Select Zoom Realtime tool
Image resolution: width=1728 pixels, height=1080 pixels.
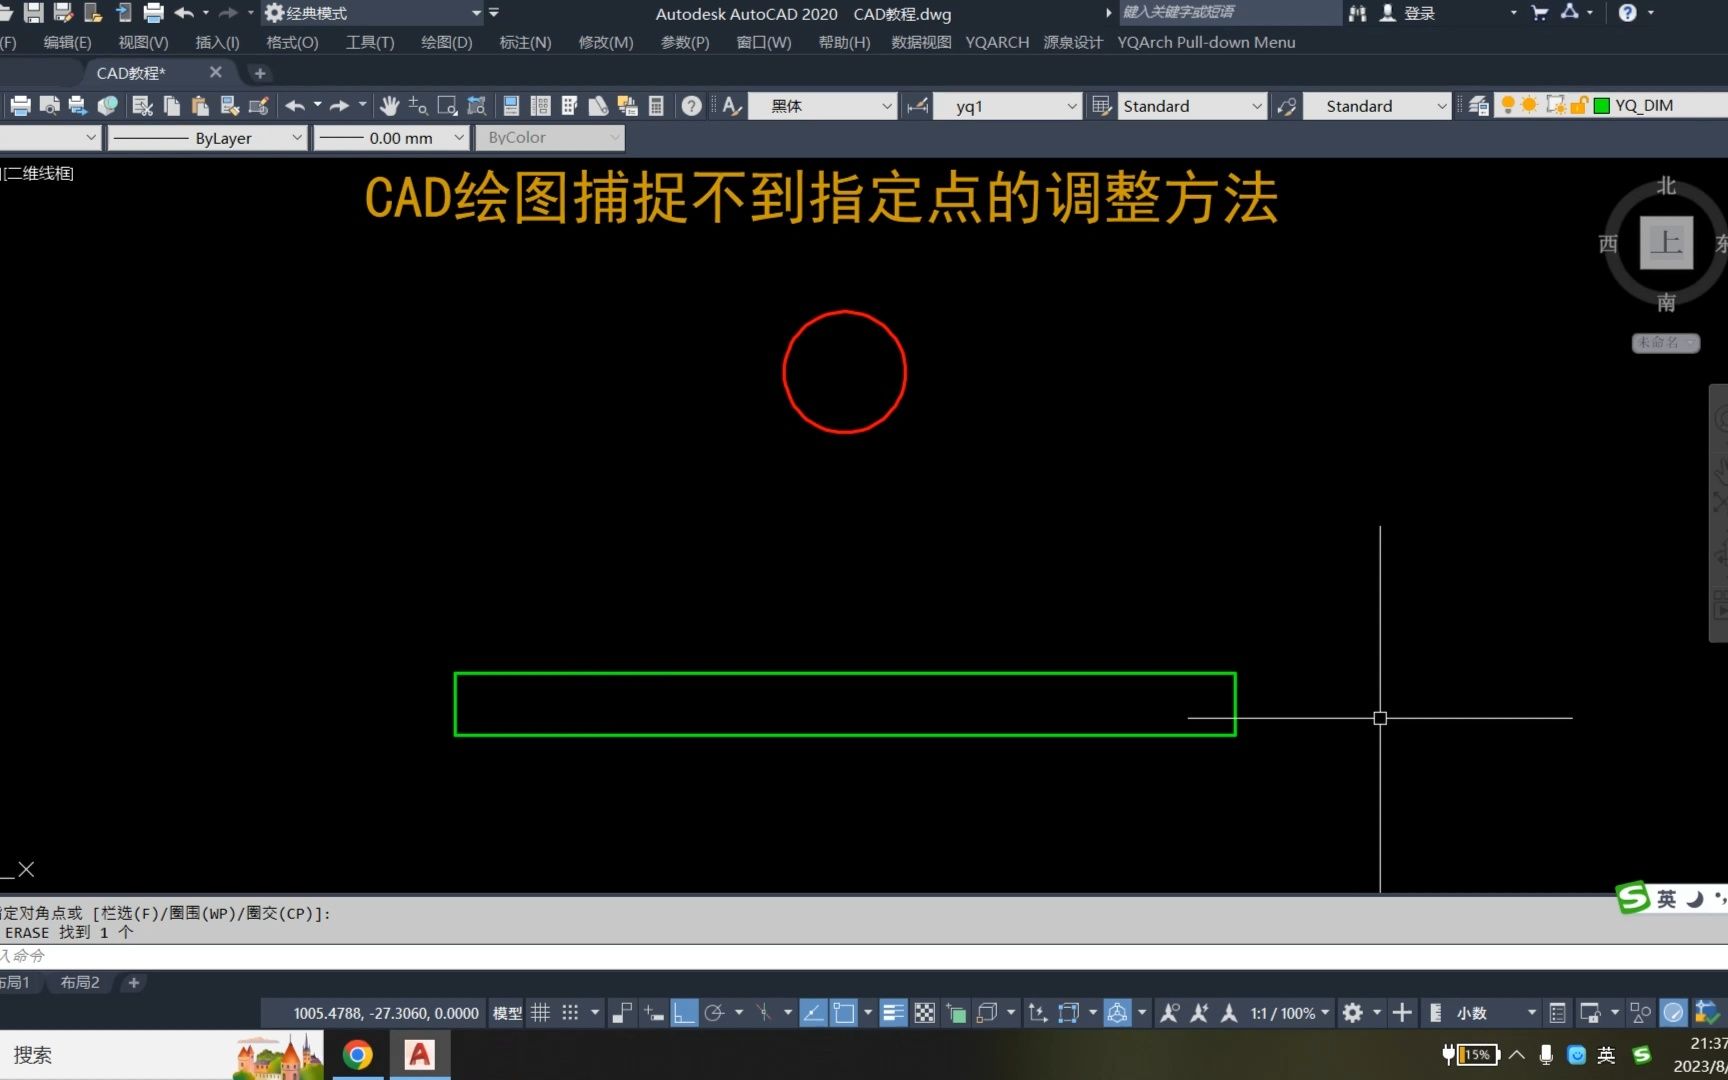click(418, 106)
